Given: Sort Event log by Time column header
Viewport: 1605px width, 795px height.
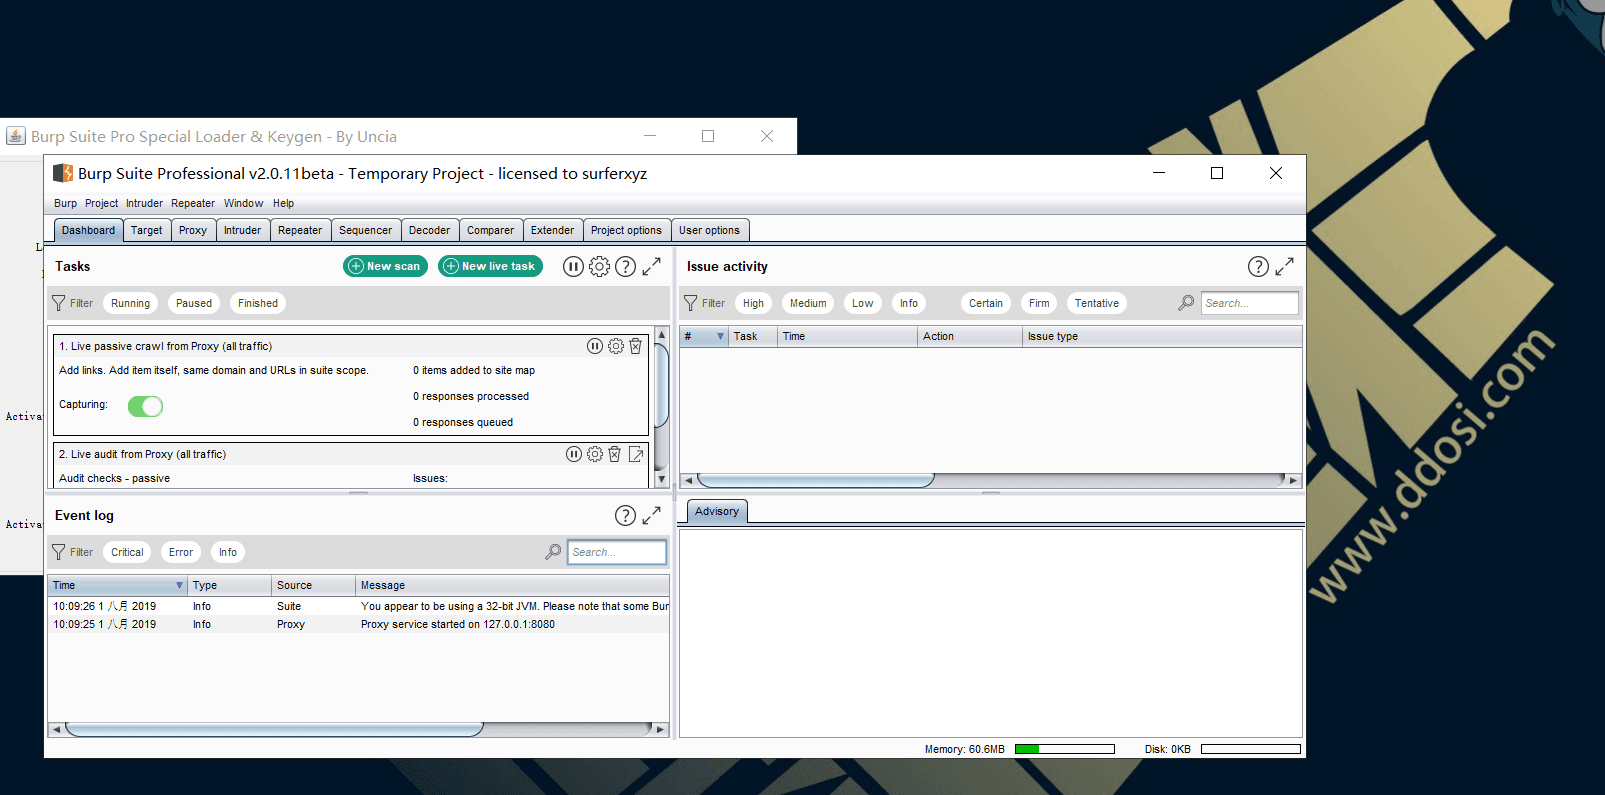Looking at the screenshot, I should [118, 585].
